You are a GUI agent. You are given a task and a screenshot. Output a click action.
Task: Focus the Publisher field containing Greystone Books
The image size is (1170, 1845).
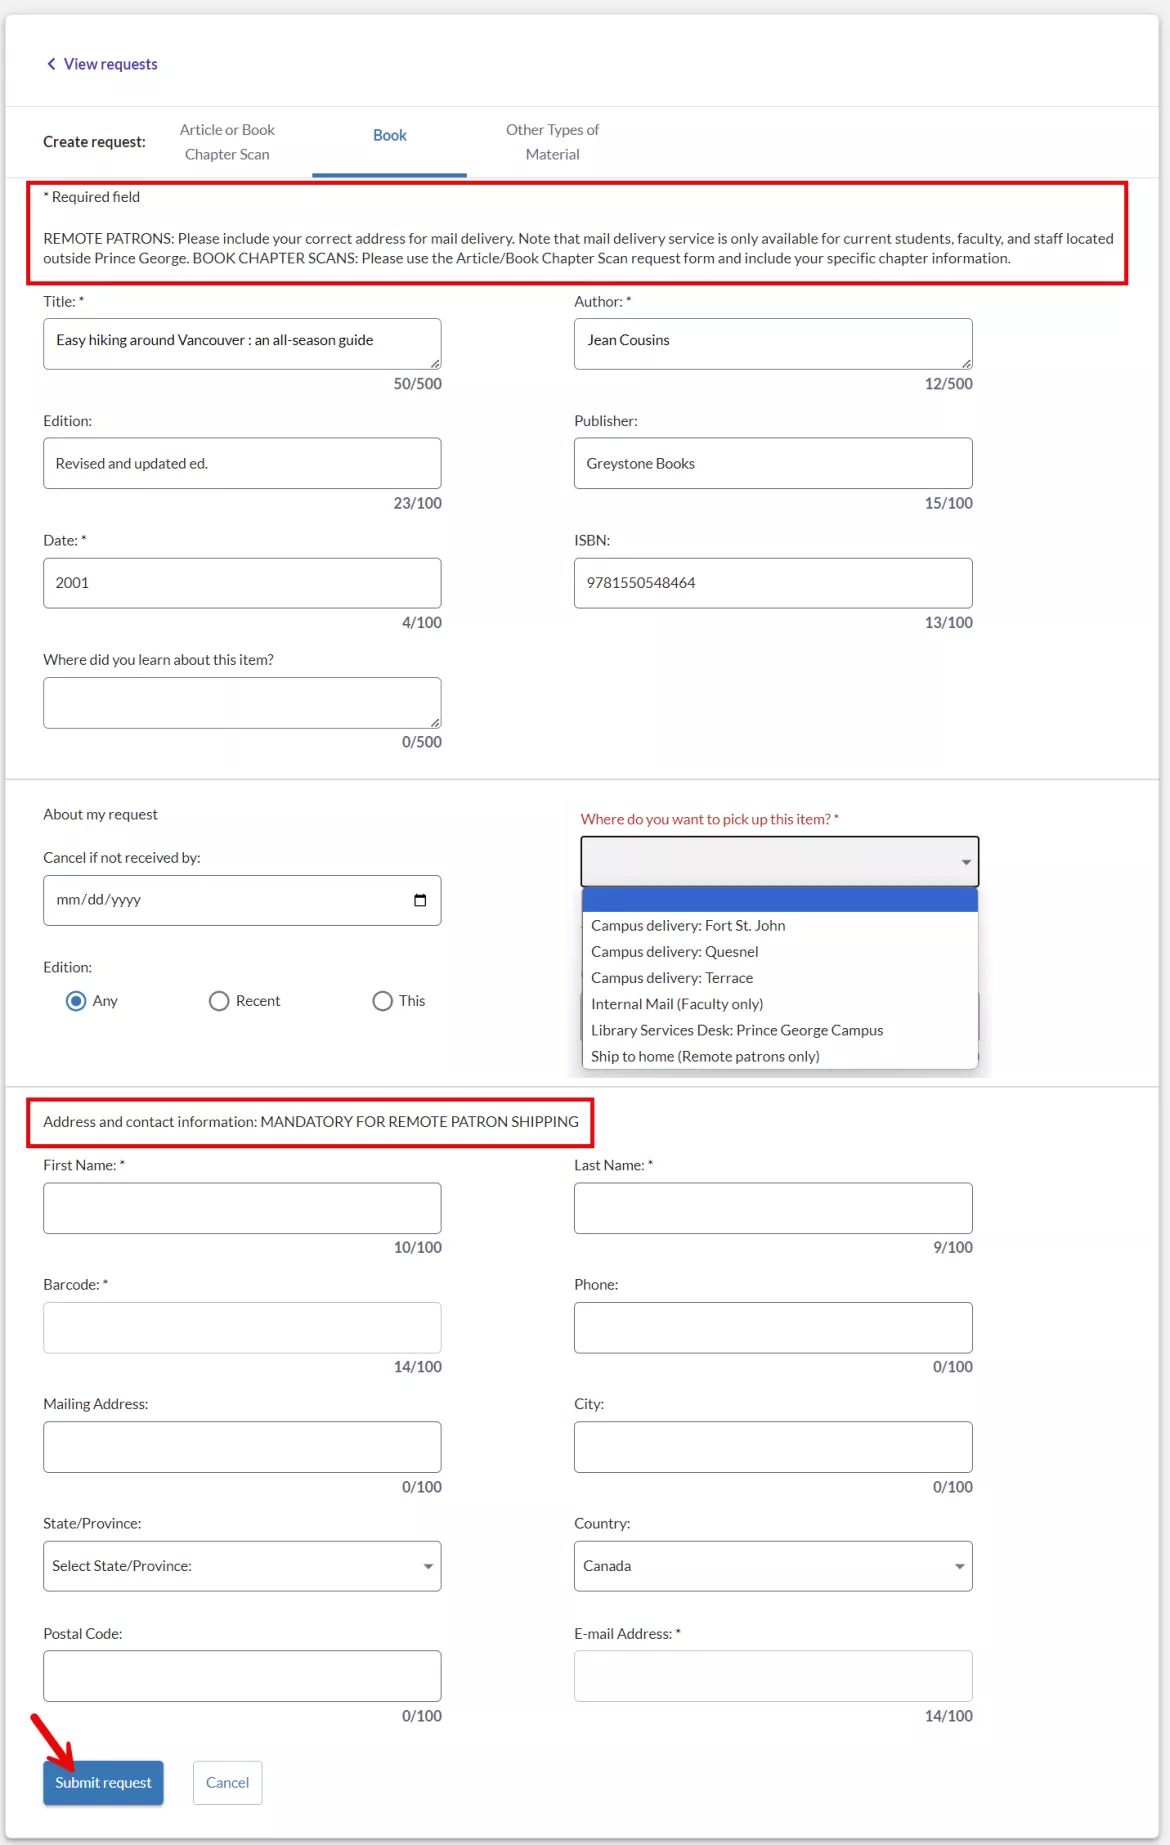[773, 463]
